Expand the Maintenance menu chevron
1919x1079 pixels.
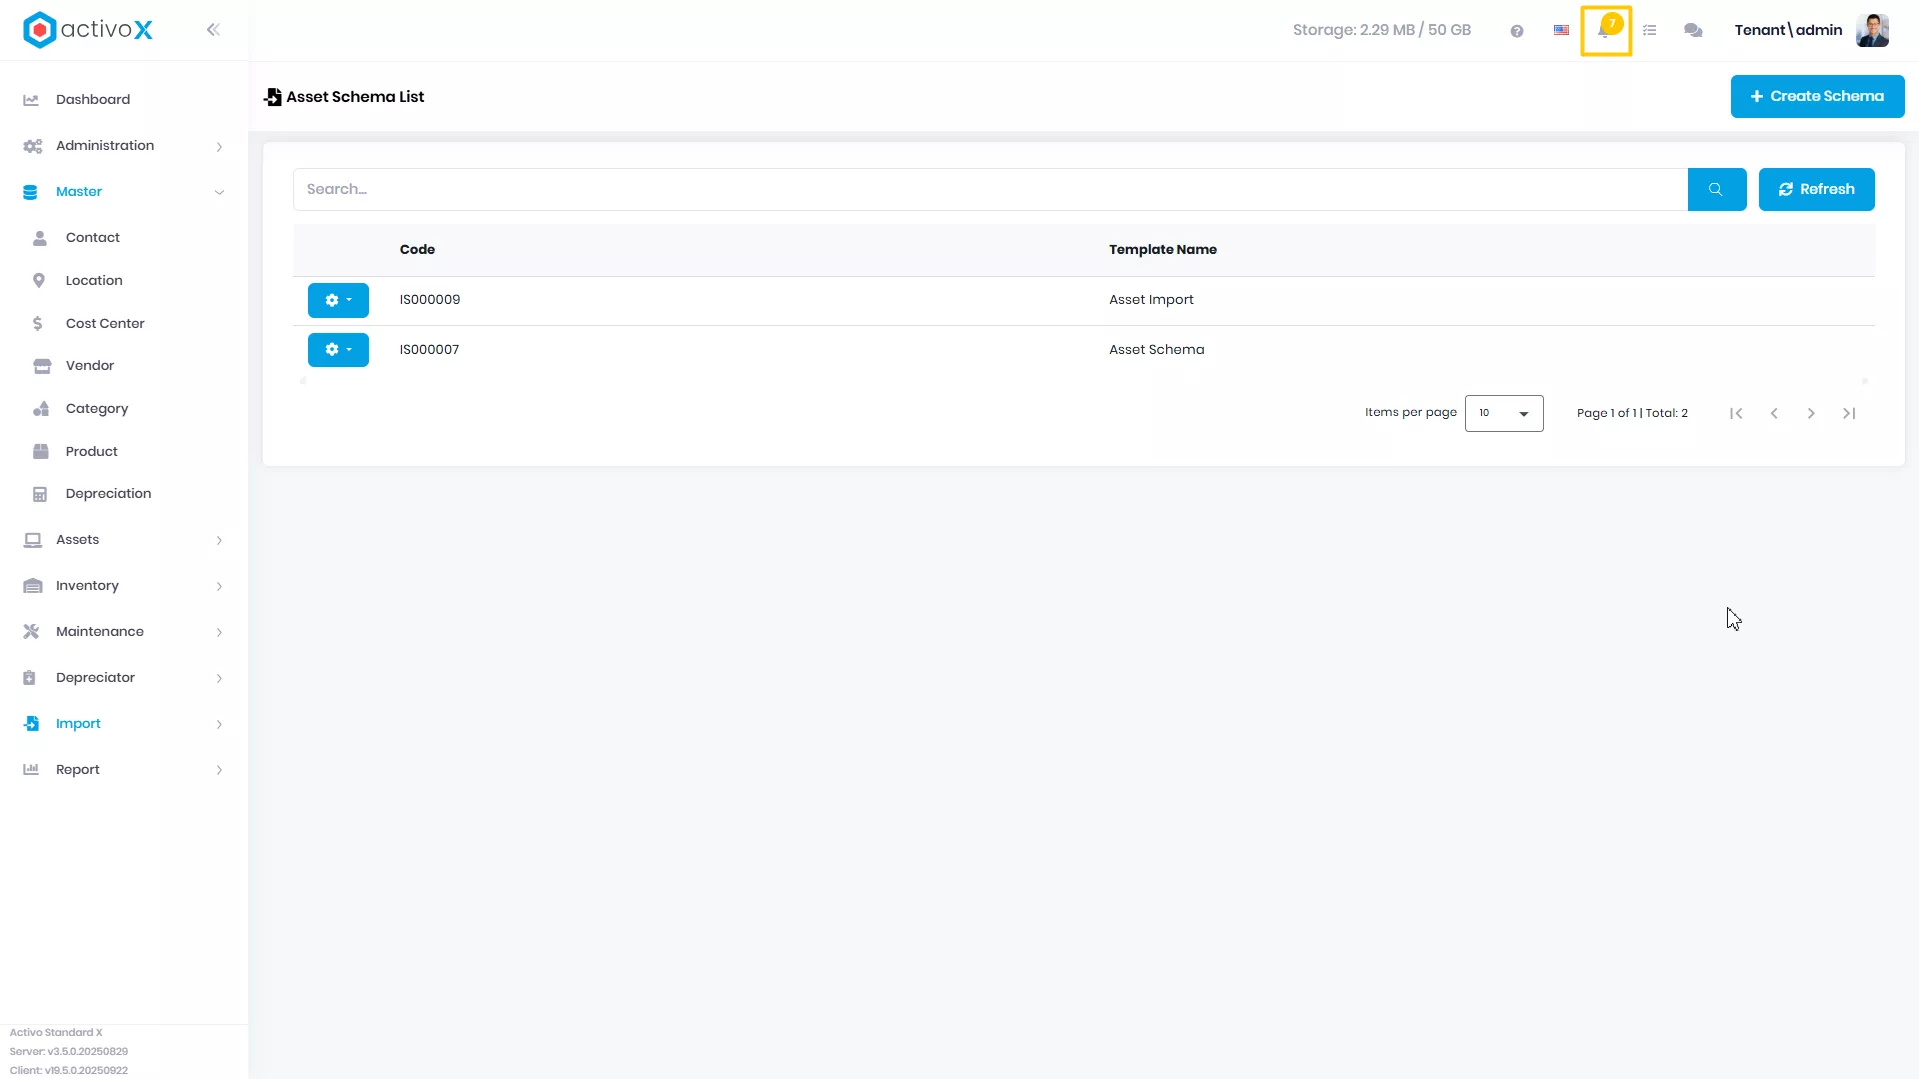(219, 633)
